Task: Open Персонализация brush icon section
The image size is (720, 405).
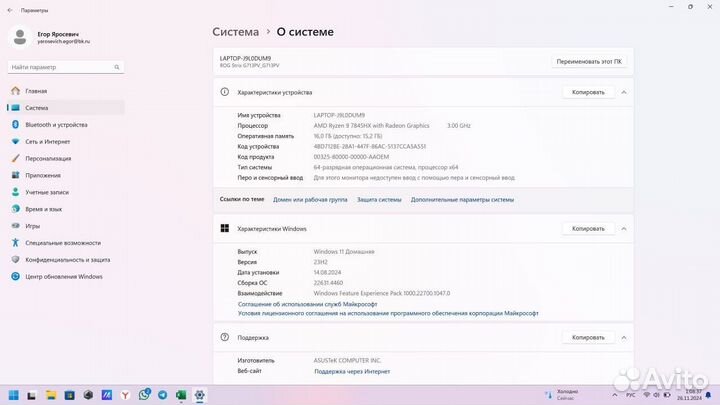Action: pyautogui.click(x=65, y=158)
